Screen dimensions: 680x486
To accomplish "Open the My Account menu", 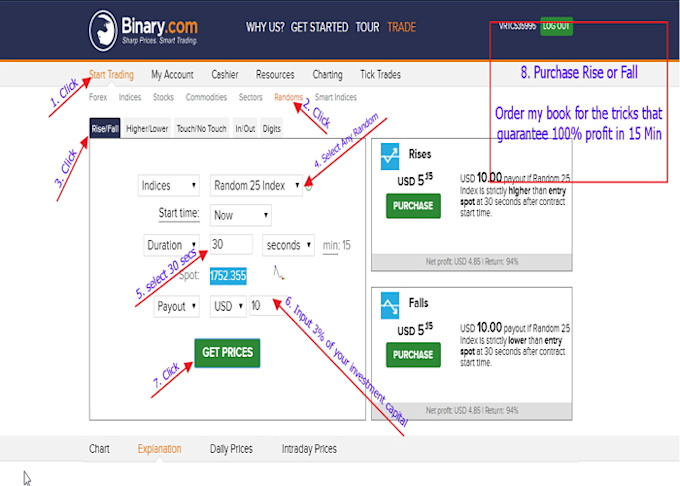I will point(172,75).
